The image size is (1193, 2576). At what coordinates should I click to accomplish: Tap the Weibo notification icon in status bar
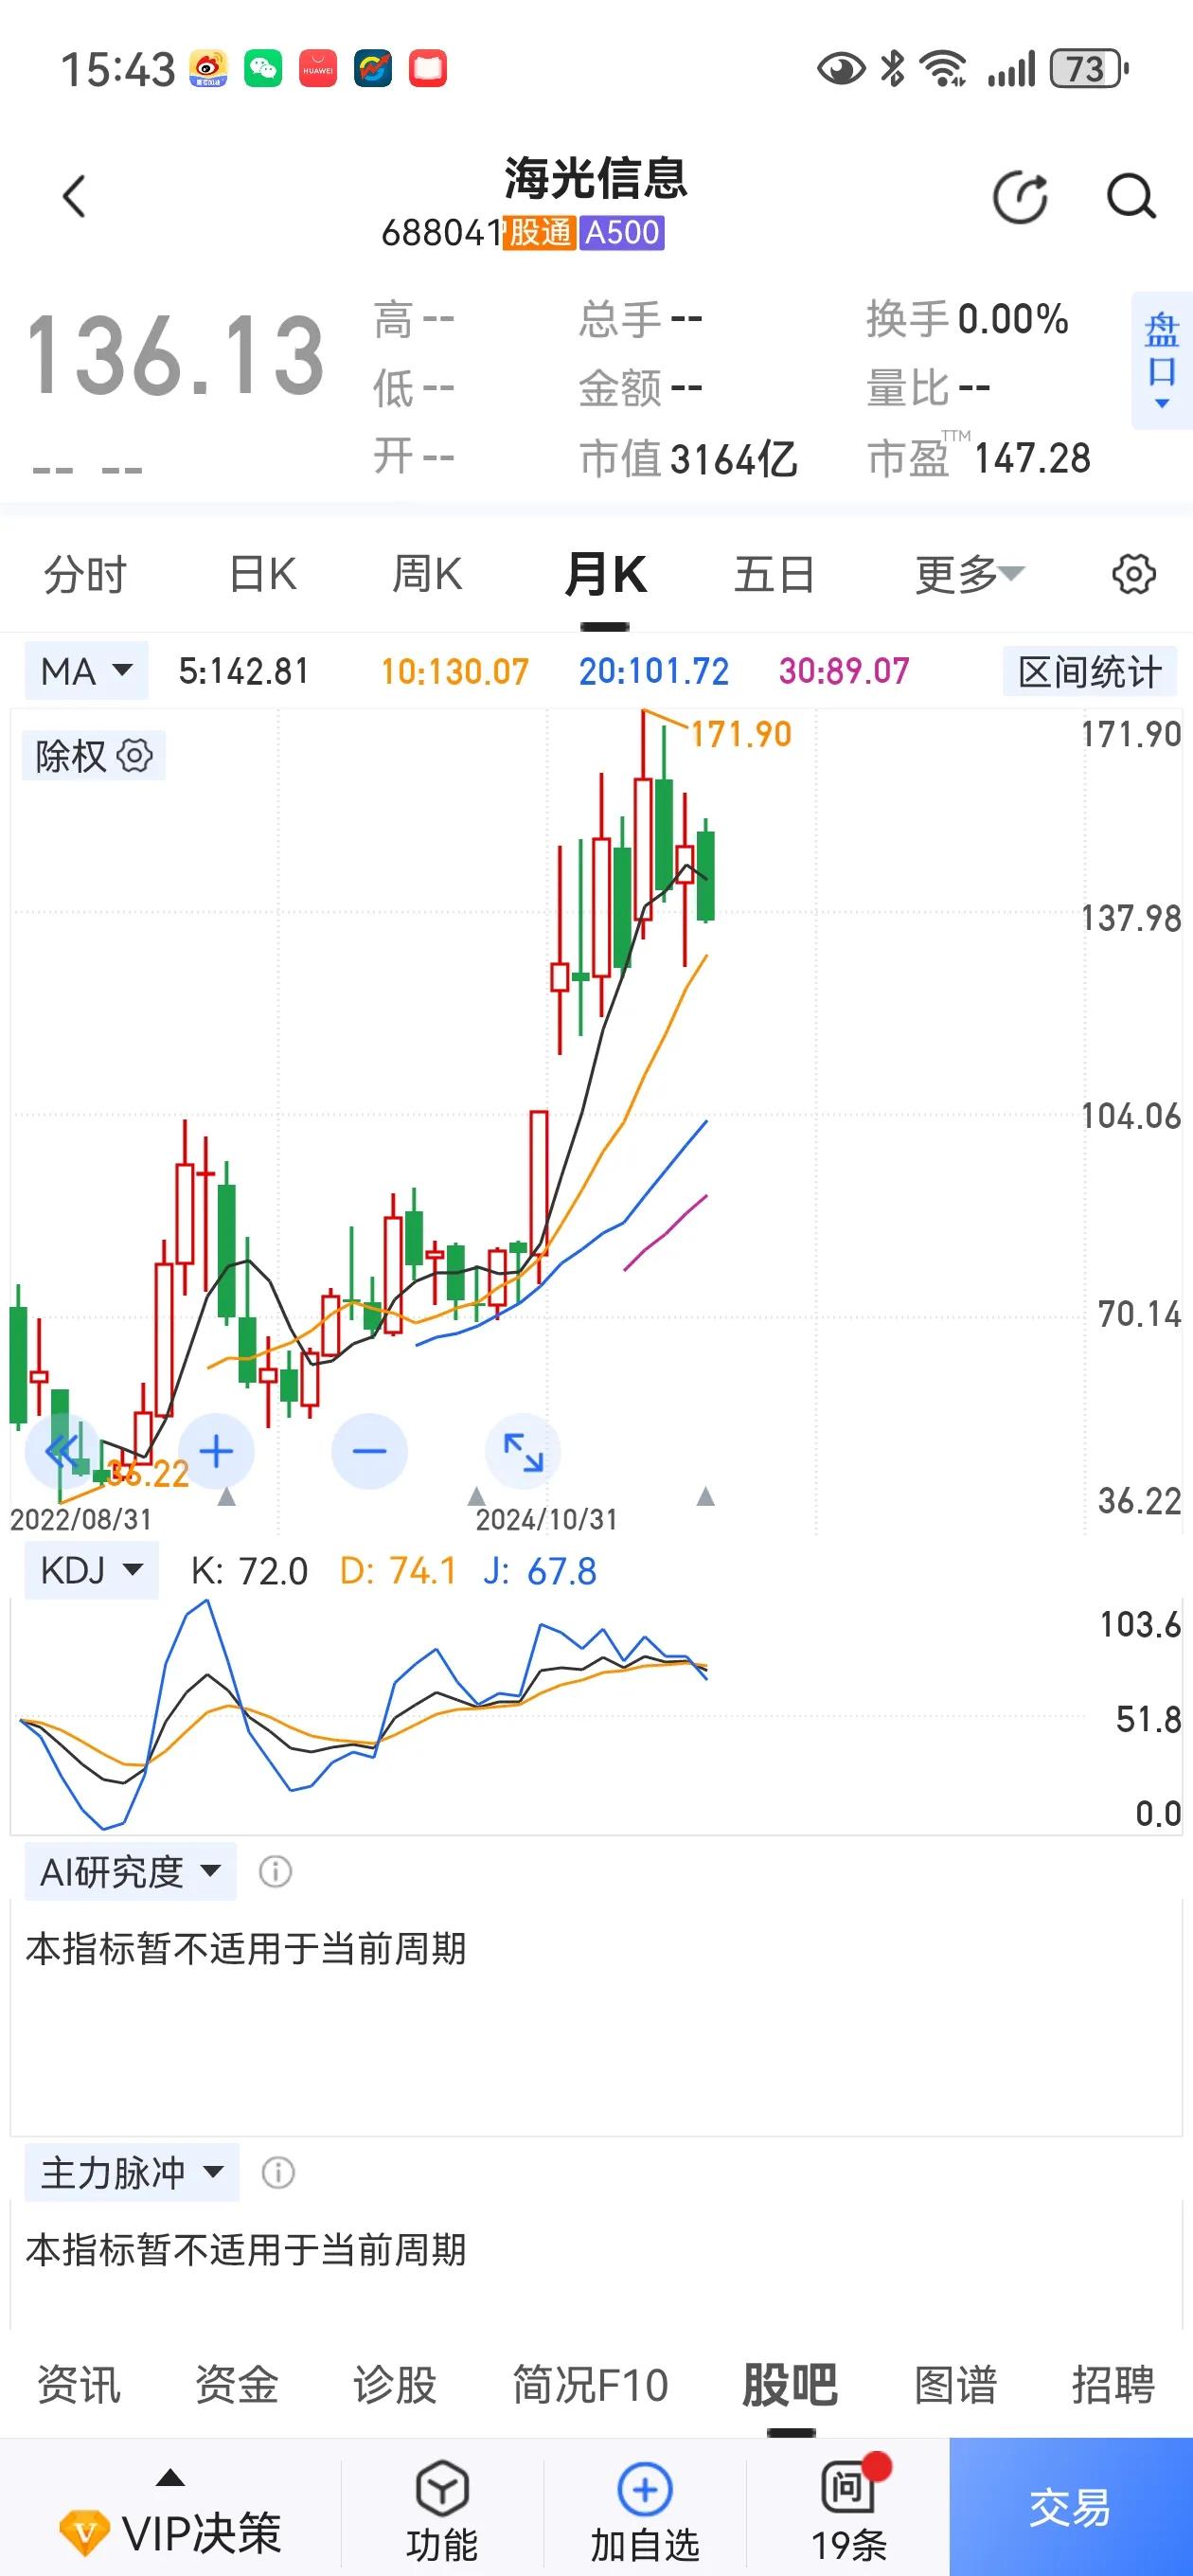[x=209, y=69]
